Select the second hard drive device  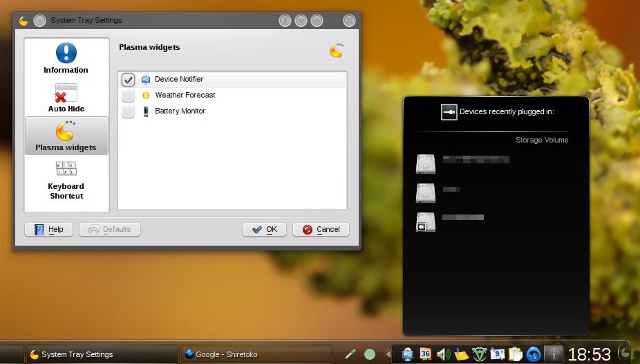[426, 193]
